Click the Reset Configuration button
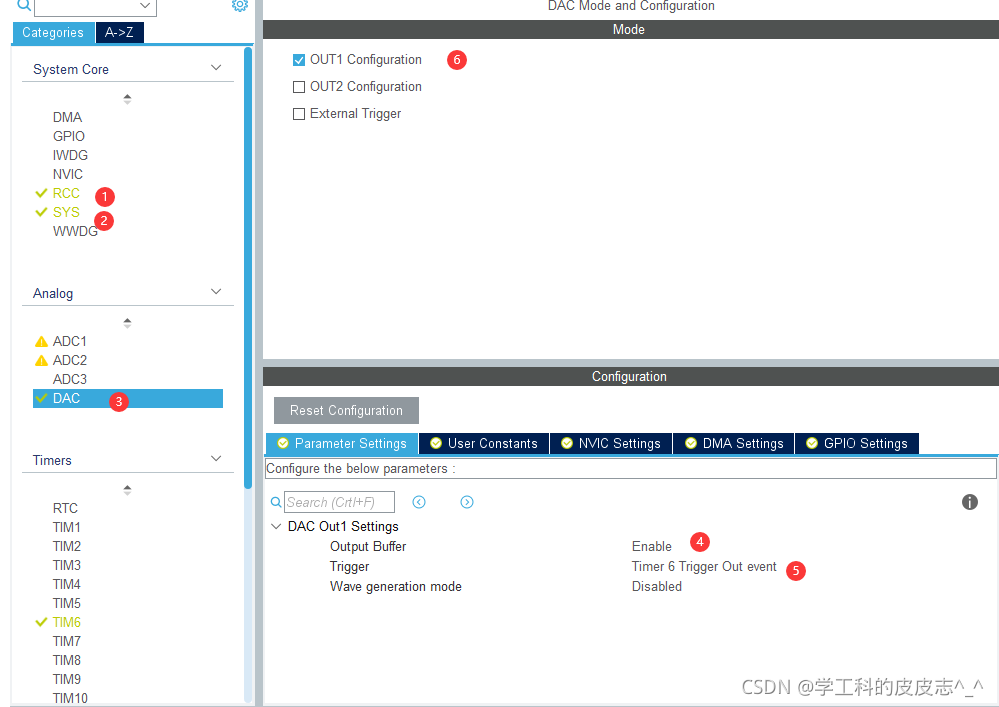Screen dimensions: 999x707 (x=346, y=411)
